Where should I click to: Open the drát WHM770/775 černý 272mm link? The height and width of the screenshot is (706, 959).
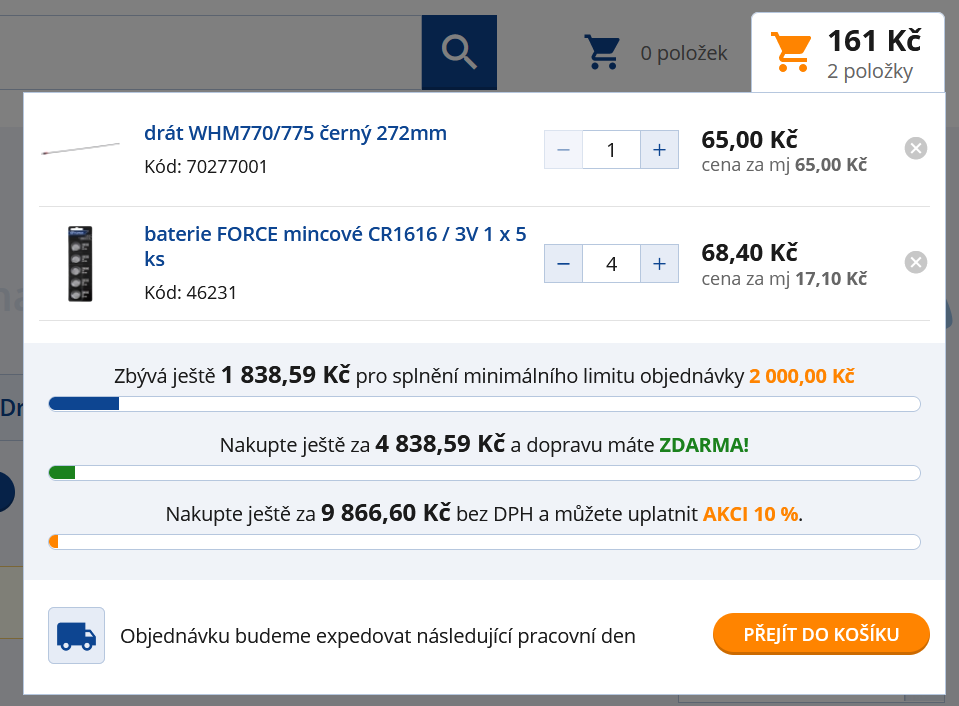click(295, 134)
